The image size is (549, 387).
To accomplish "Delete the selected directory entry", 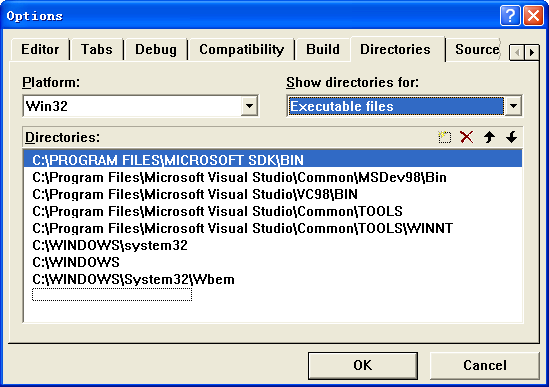I will click(x=466, y=137).
